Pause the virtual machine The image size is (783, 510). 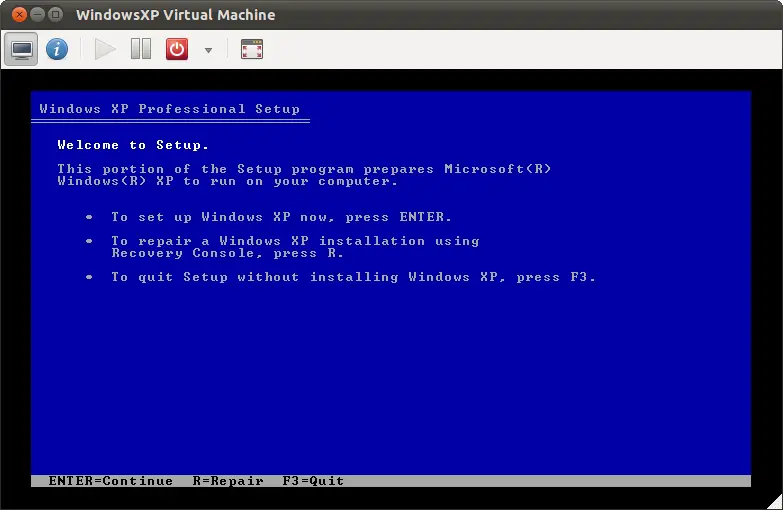pos(141,49)
